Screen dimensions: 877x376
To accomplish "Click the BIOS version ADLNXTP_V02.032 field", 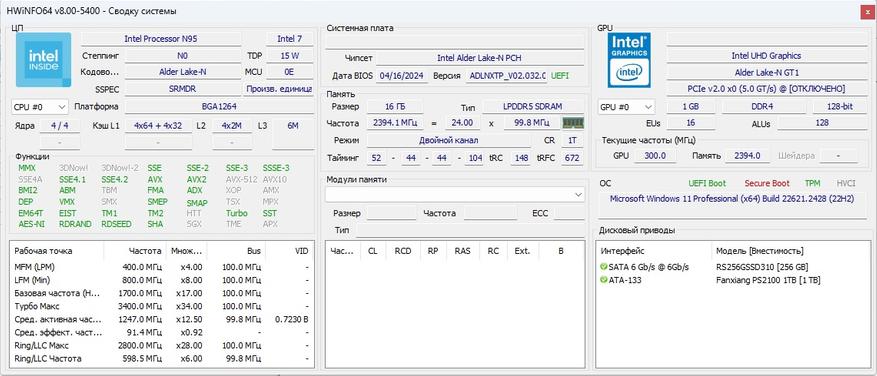I will [x=507, y=76].
